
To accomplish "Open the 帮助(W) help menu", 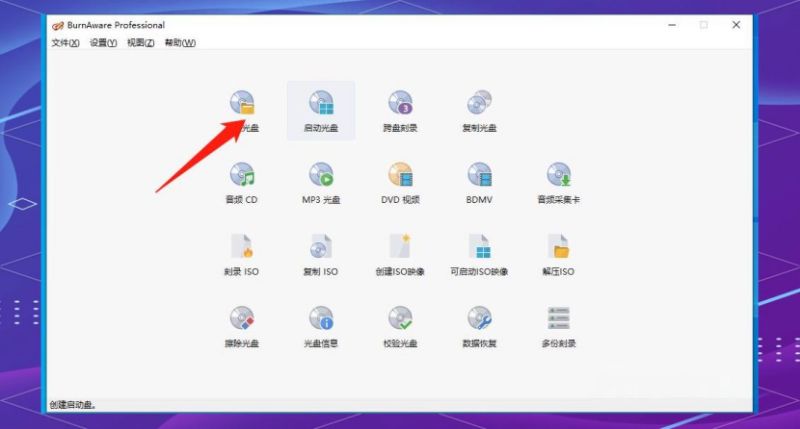I will [x=180, y=43].
